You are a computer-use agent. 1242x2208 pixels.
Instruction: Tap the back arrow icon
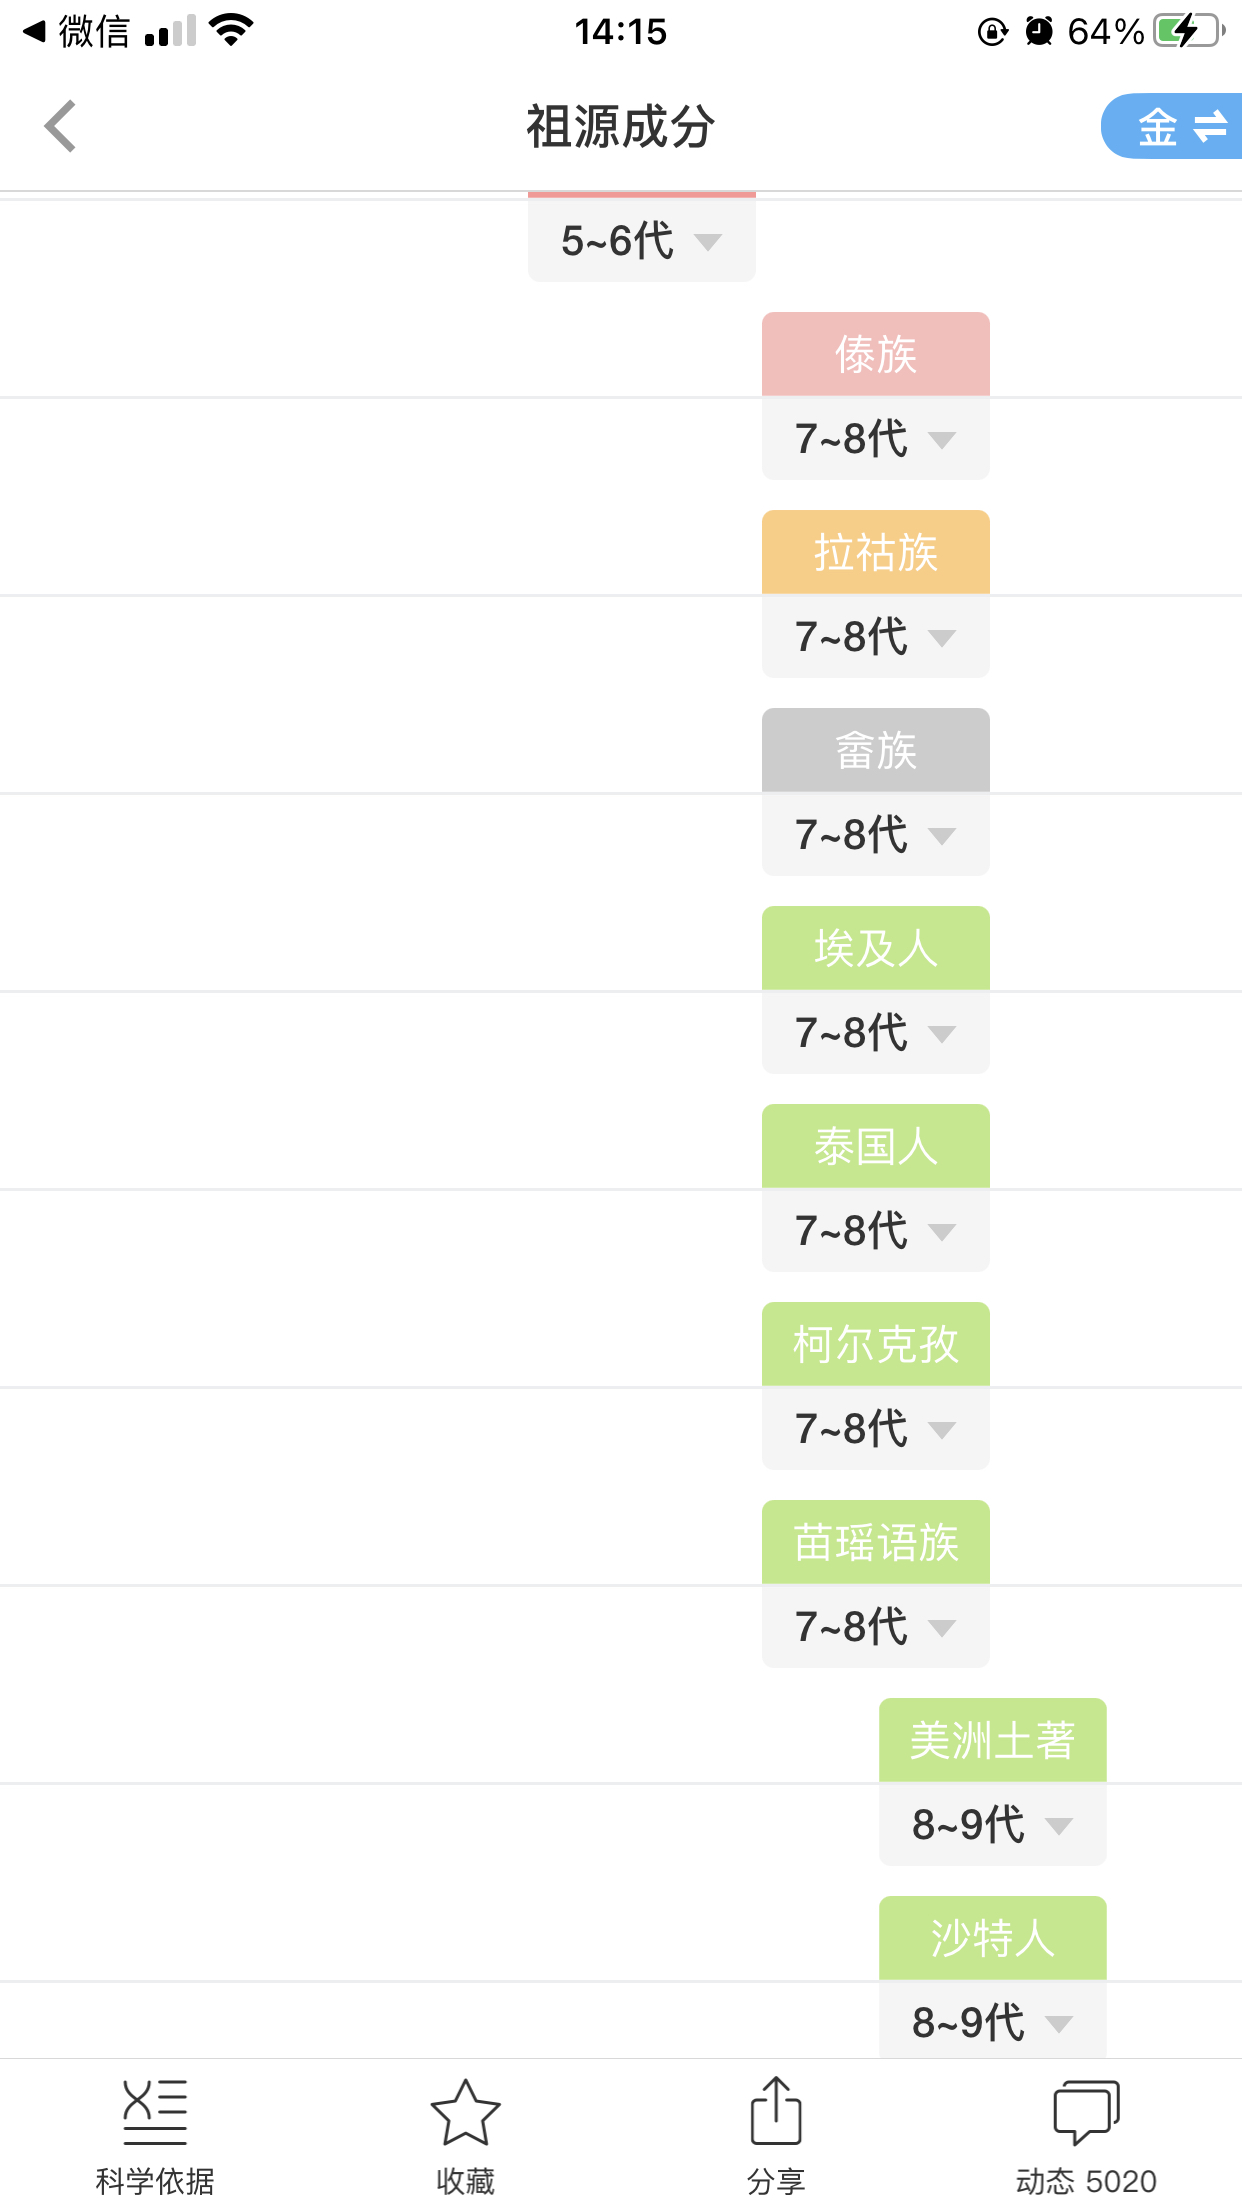point(60,127)
